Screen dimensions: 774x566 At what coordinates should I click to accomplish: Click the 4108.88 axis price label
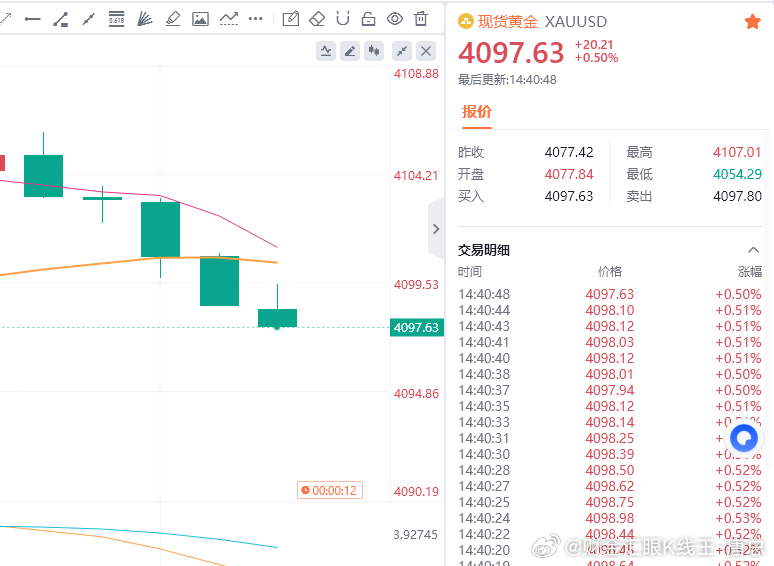coord(416,74)
